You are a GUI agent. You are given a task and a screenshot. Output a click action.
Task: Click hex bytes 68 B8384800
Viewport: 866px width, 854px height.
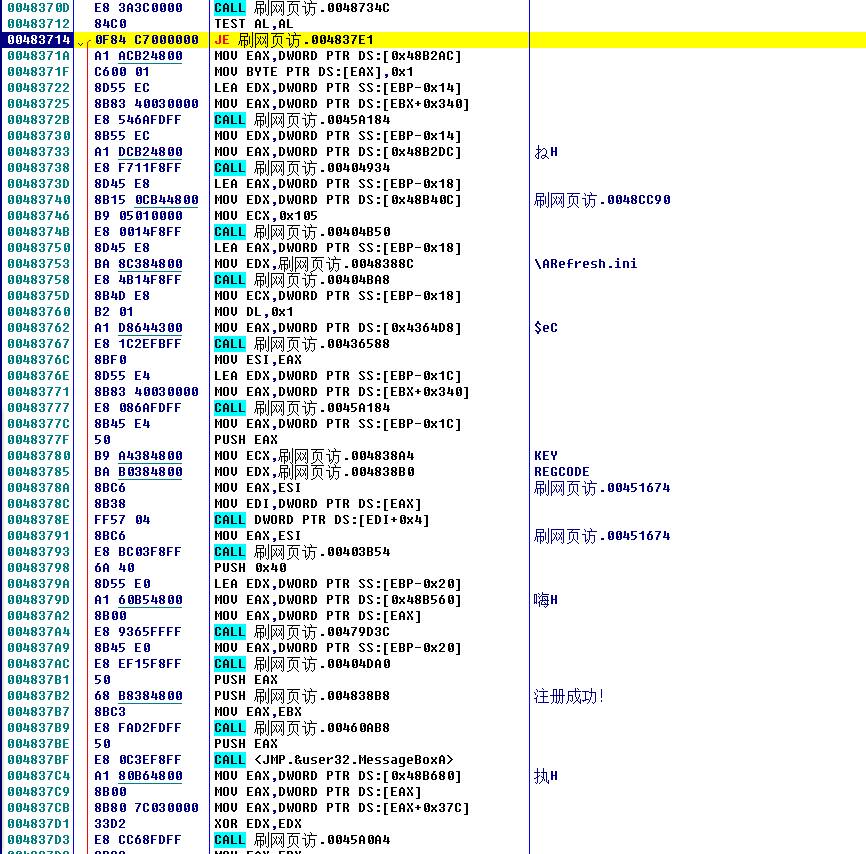point(139,696)
